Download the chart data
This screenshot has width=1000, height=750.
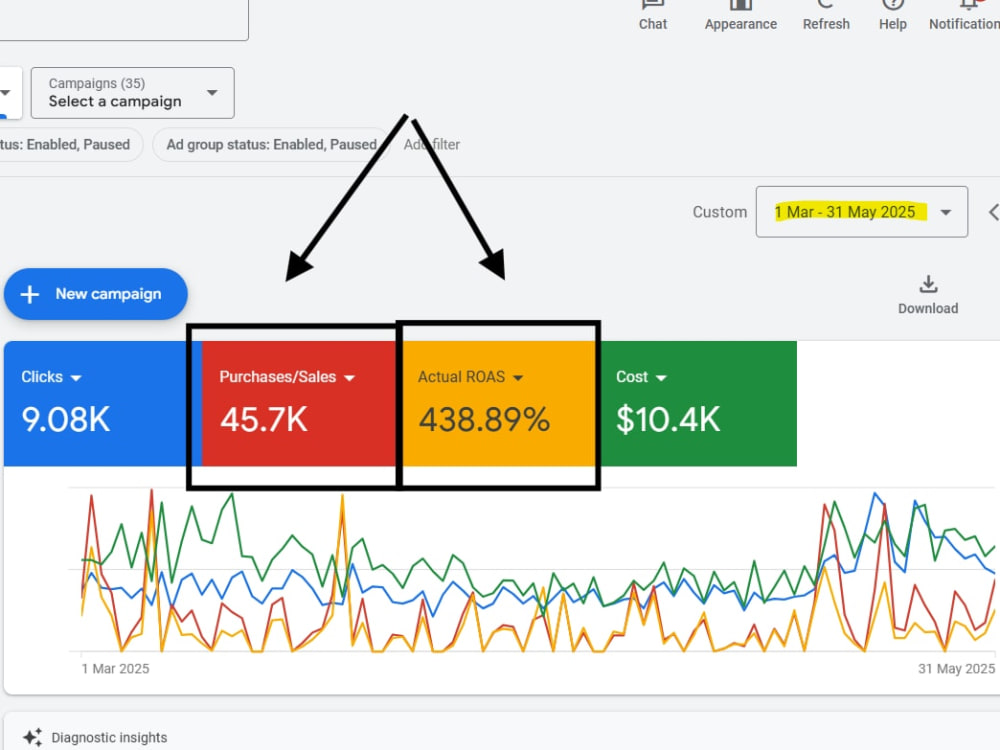[x=928, y=295]
